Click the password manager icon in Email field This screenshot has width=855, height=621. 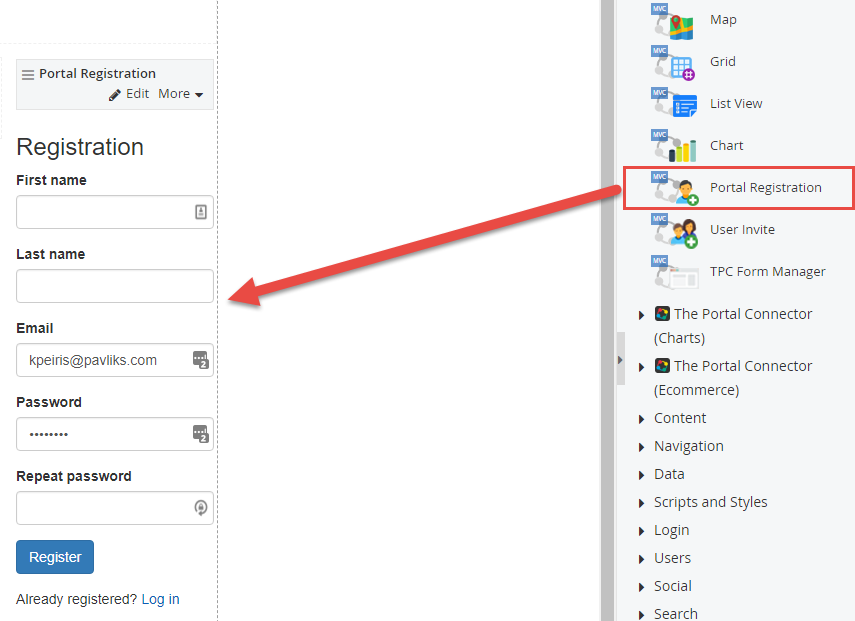(201, 360)
